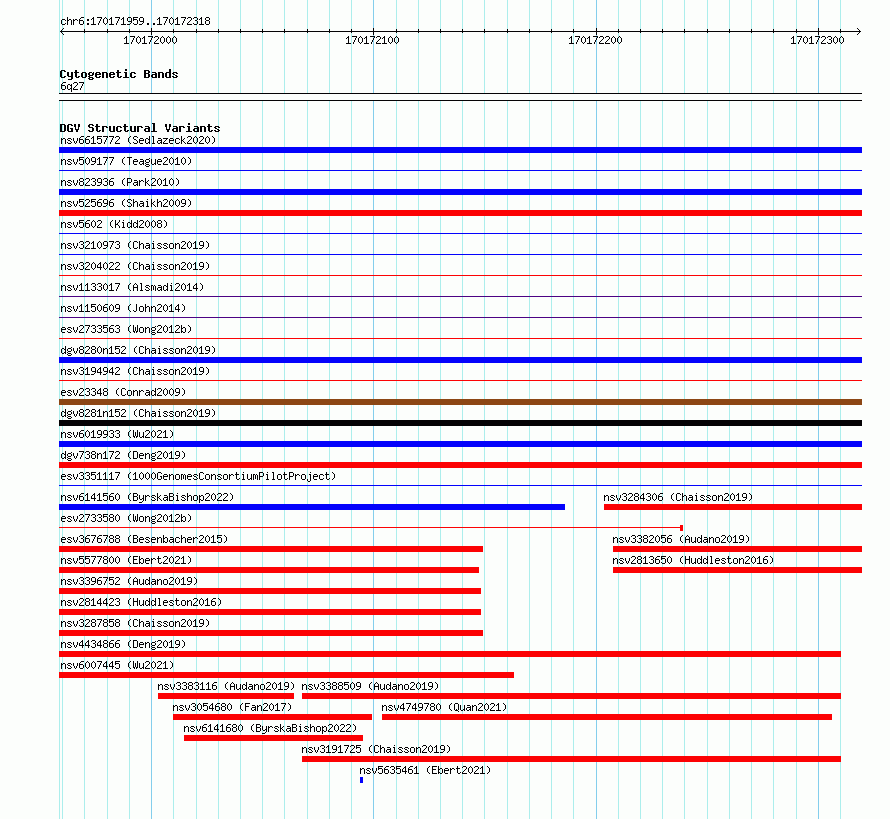
Task: Click nsv4434866 (Deng2019) label
Action: click(123, 644)
